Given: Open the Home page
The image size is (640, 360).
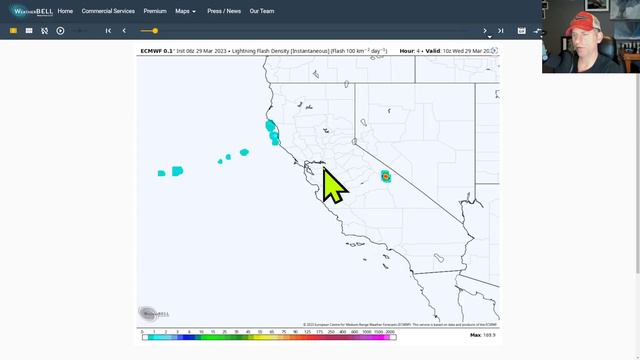Looking at the screenshot, I should coord(65,11).
